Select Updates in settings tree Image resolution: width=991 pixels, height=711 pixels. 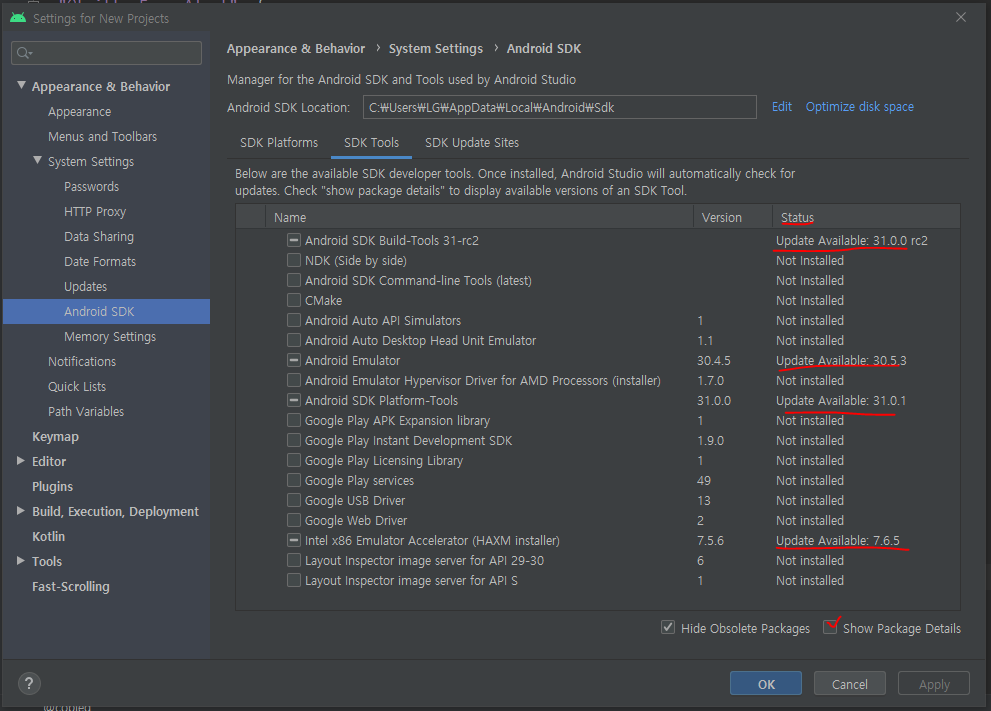click(85, 286)
